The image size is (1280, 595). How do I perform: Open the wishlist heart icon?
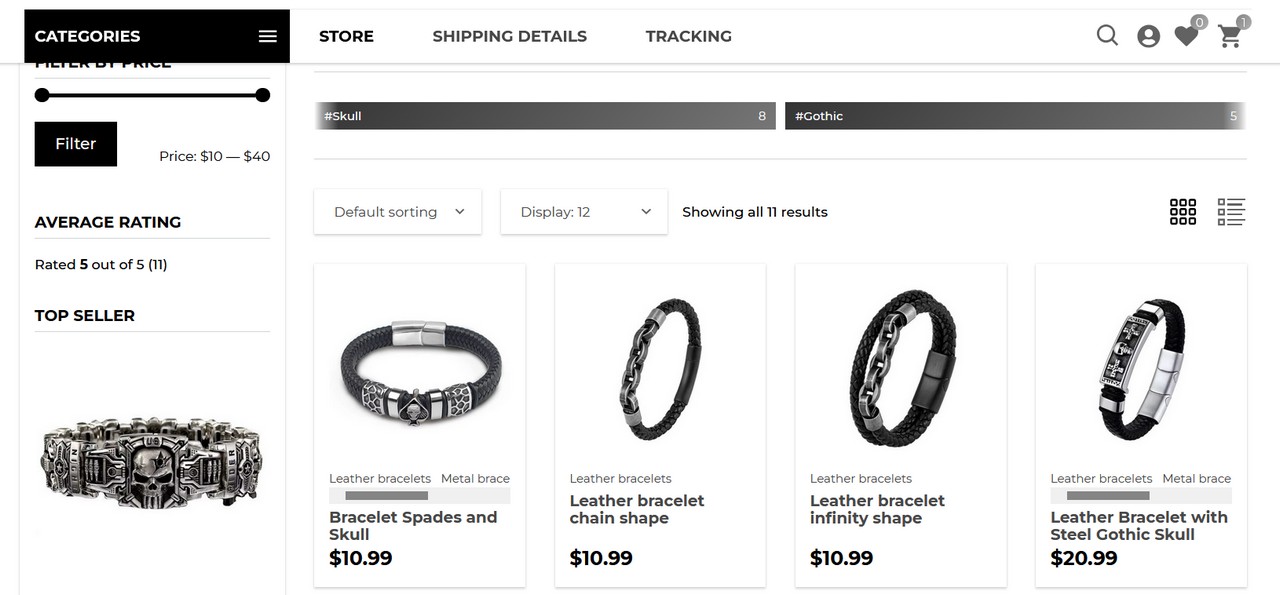tap(1186, 37)
